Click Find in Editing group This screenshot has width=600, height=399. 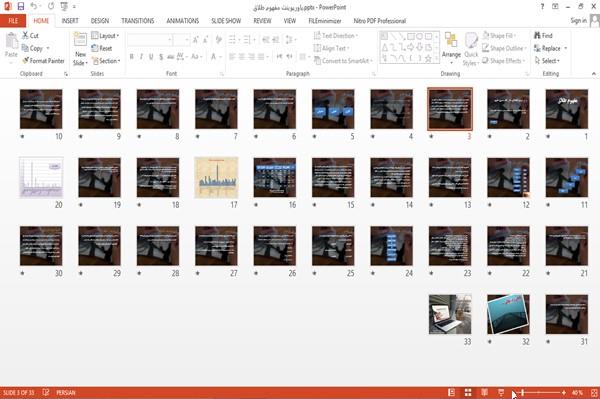click(x=544, y=36)
